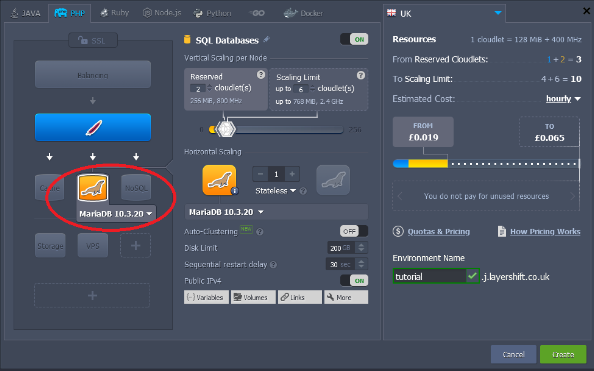Click the greyed MariaDB placeholder node icon
Screen dimensions: 594x371
click(x=333, y=180)
